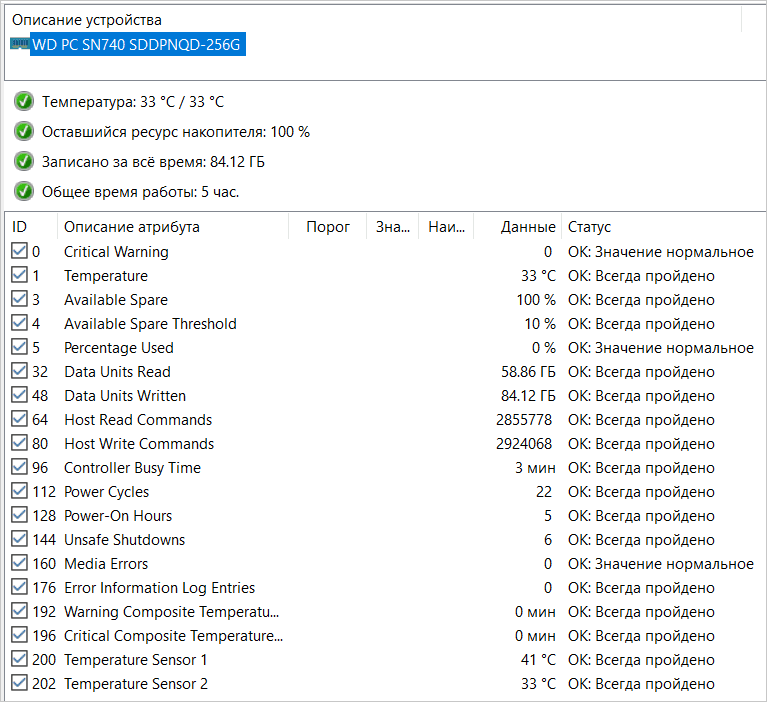Click the Available Spare value 100 %
The width and height of the screenshot is (767, 702).
(x=536, y=300)
